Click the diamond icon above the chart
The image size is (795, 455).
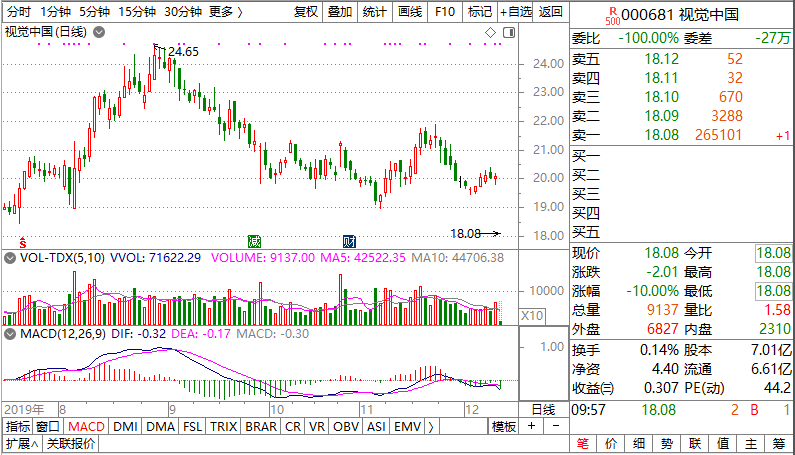pyautogui.click(x=490, y=32)
